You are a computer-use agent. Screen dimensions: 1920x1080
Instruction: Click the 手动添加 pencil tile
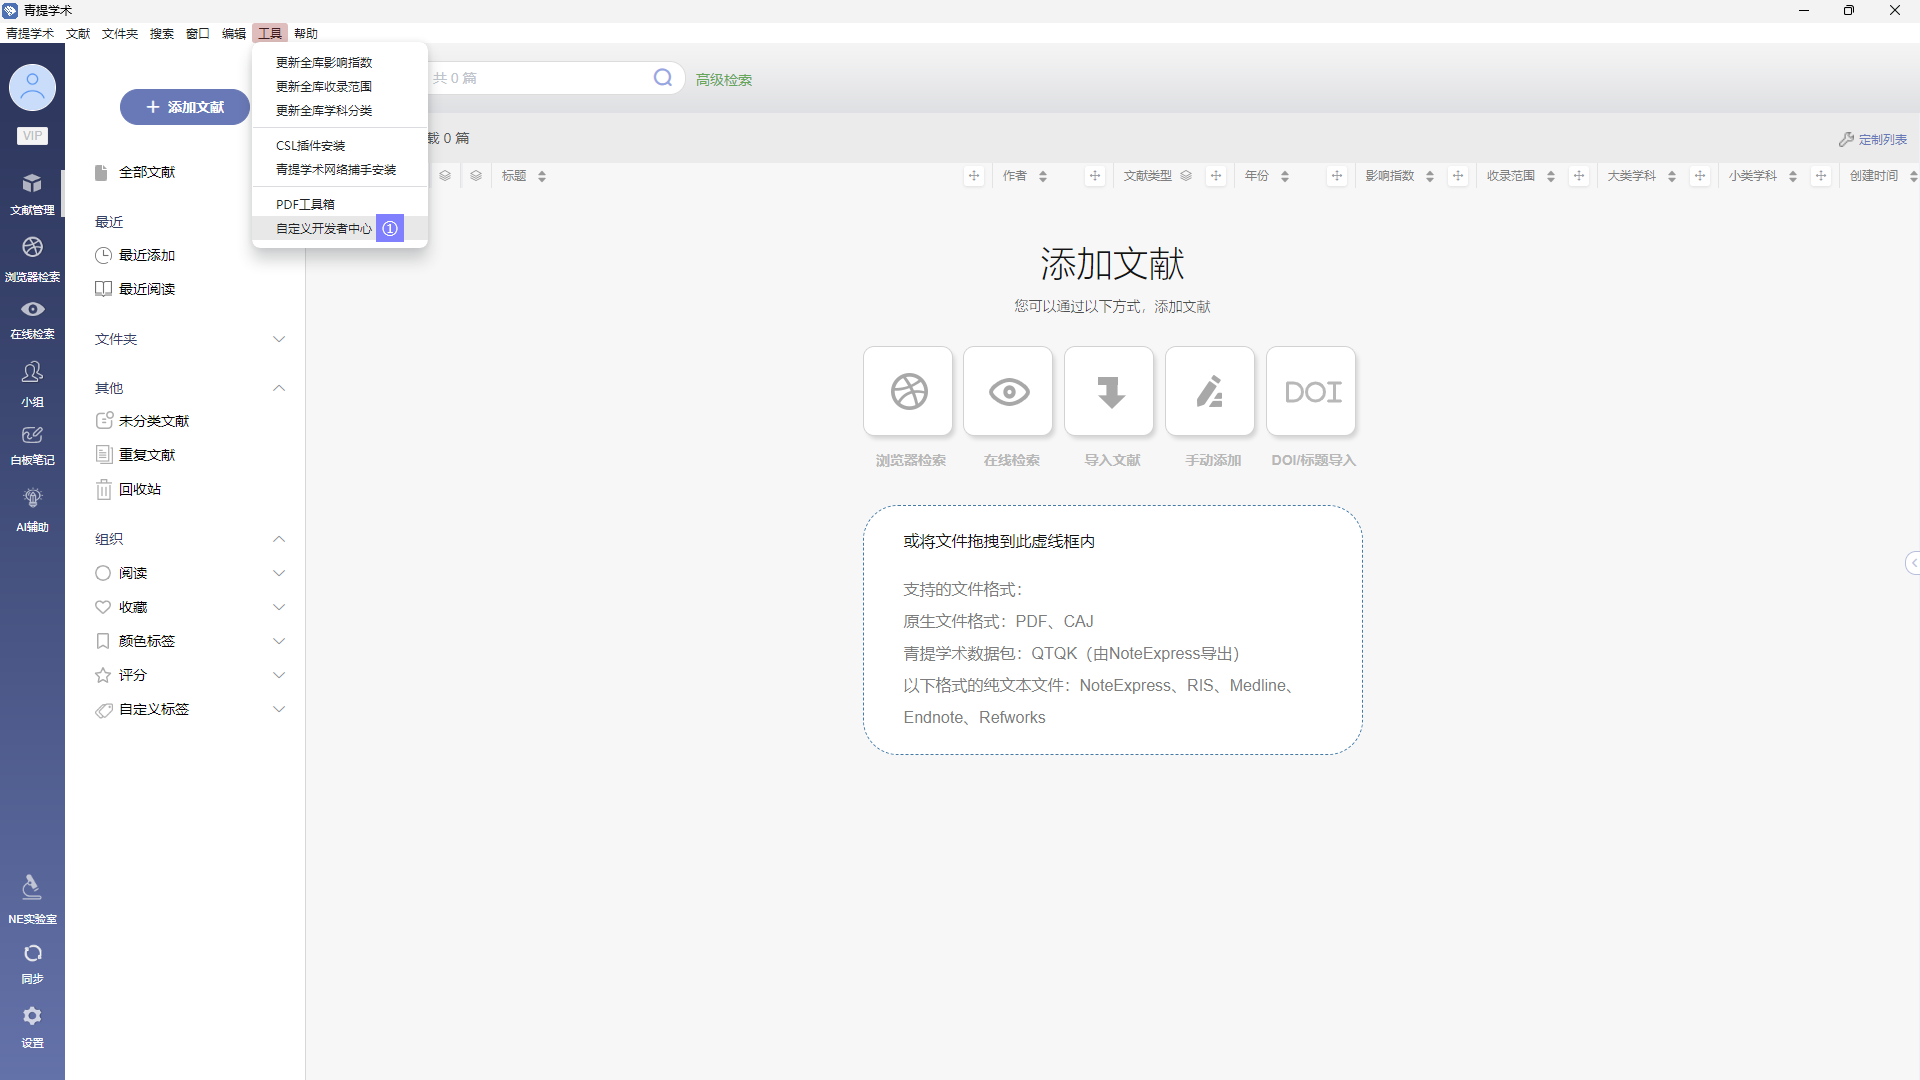tap(1210, 392)
